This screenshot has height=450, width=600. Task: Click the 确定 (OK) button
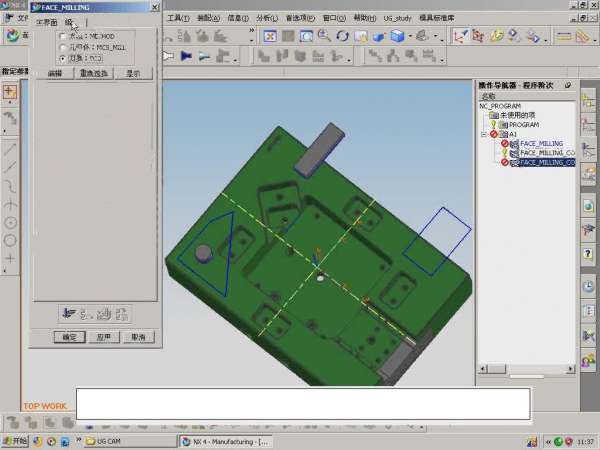point(69,337)
